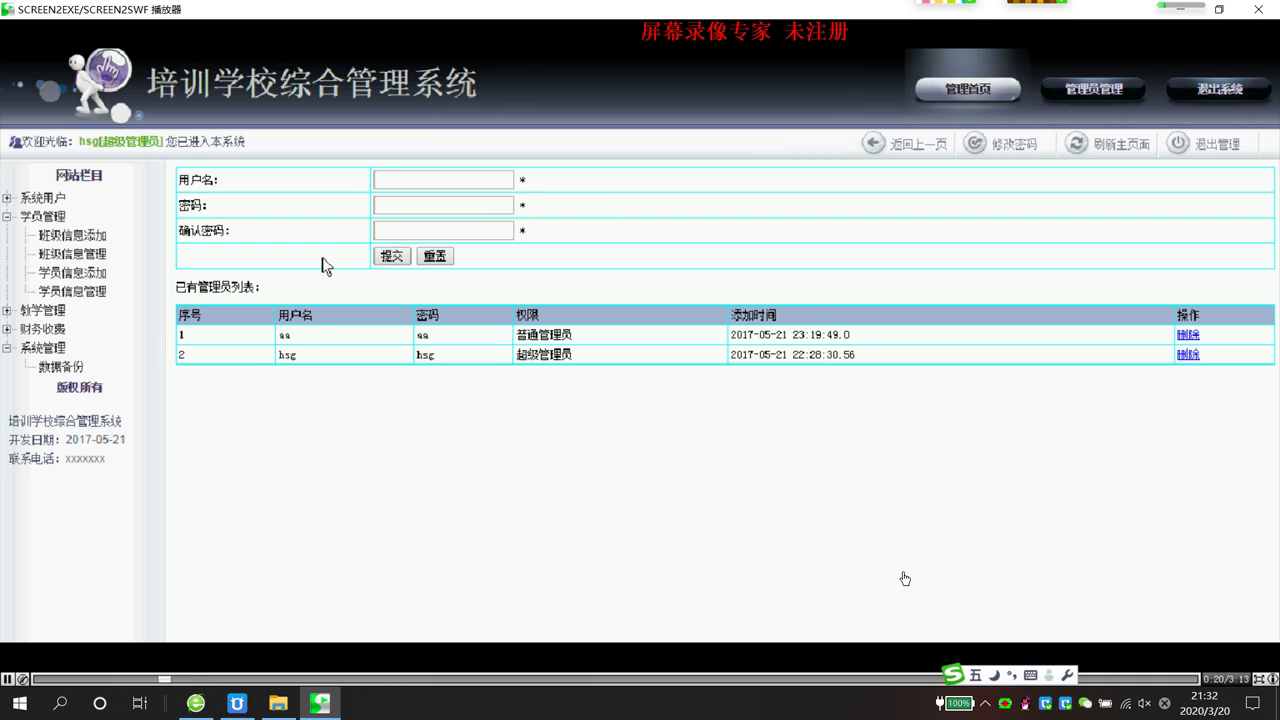The width and height of the screenshot is (1280, 720).
Task: Open Cortana circle icon
Action: 100,703
